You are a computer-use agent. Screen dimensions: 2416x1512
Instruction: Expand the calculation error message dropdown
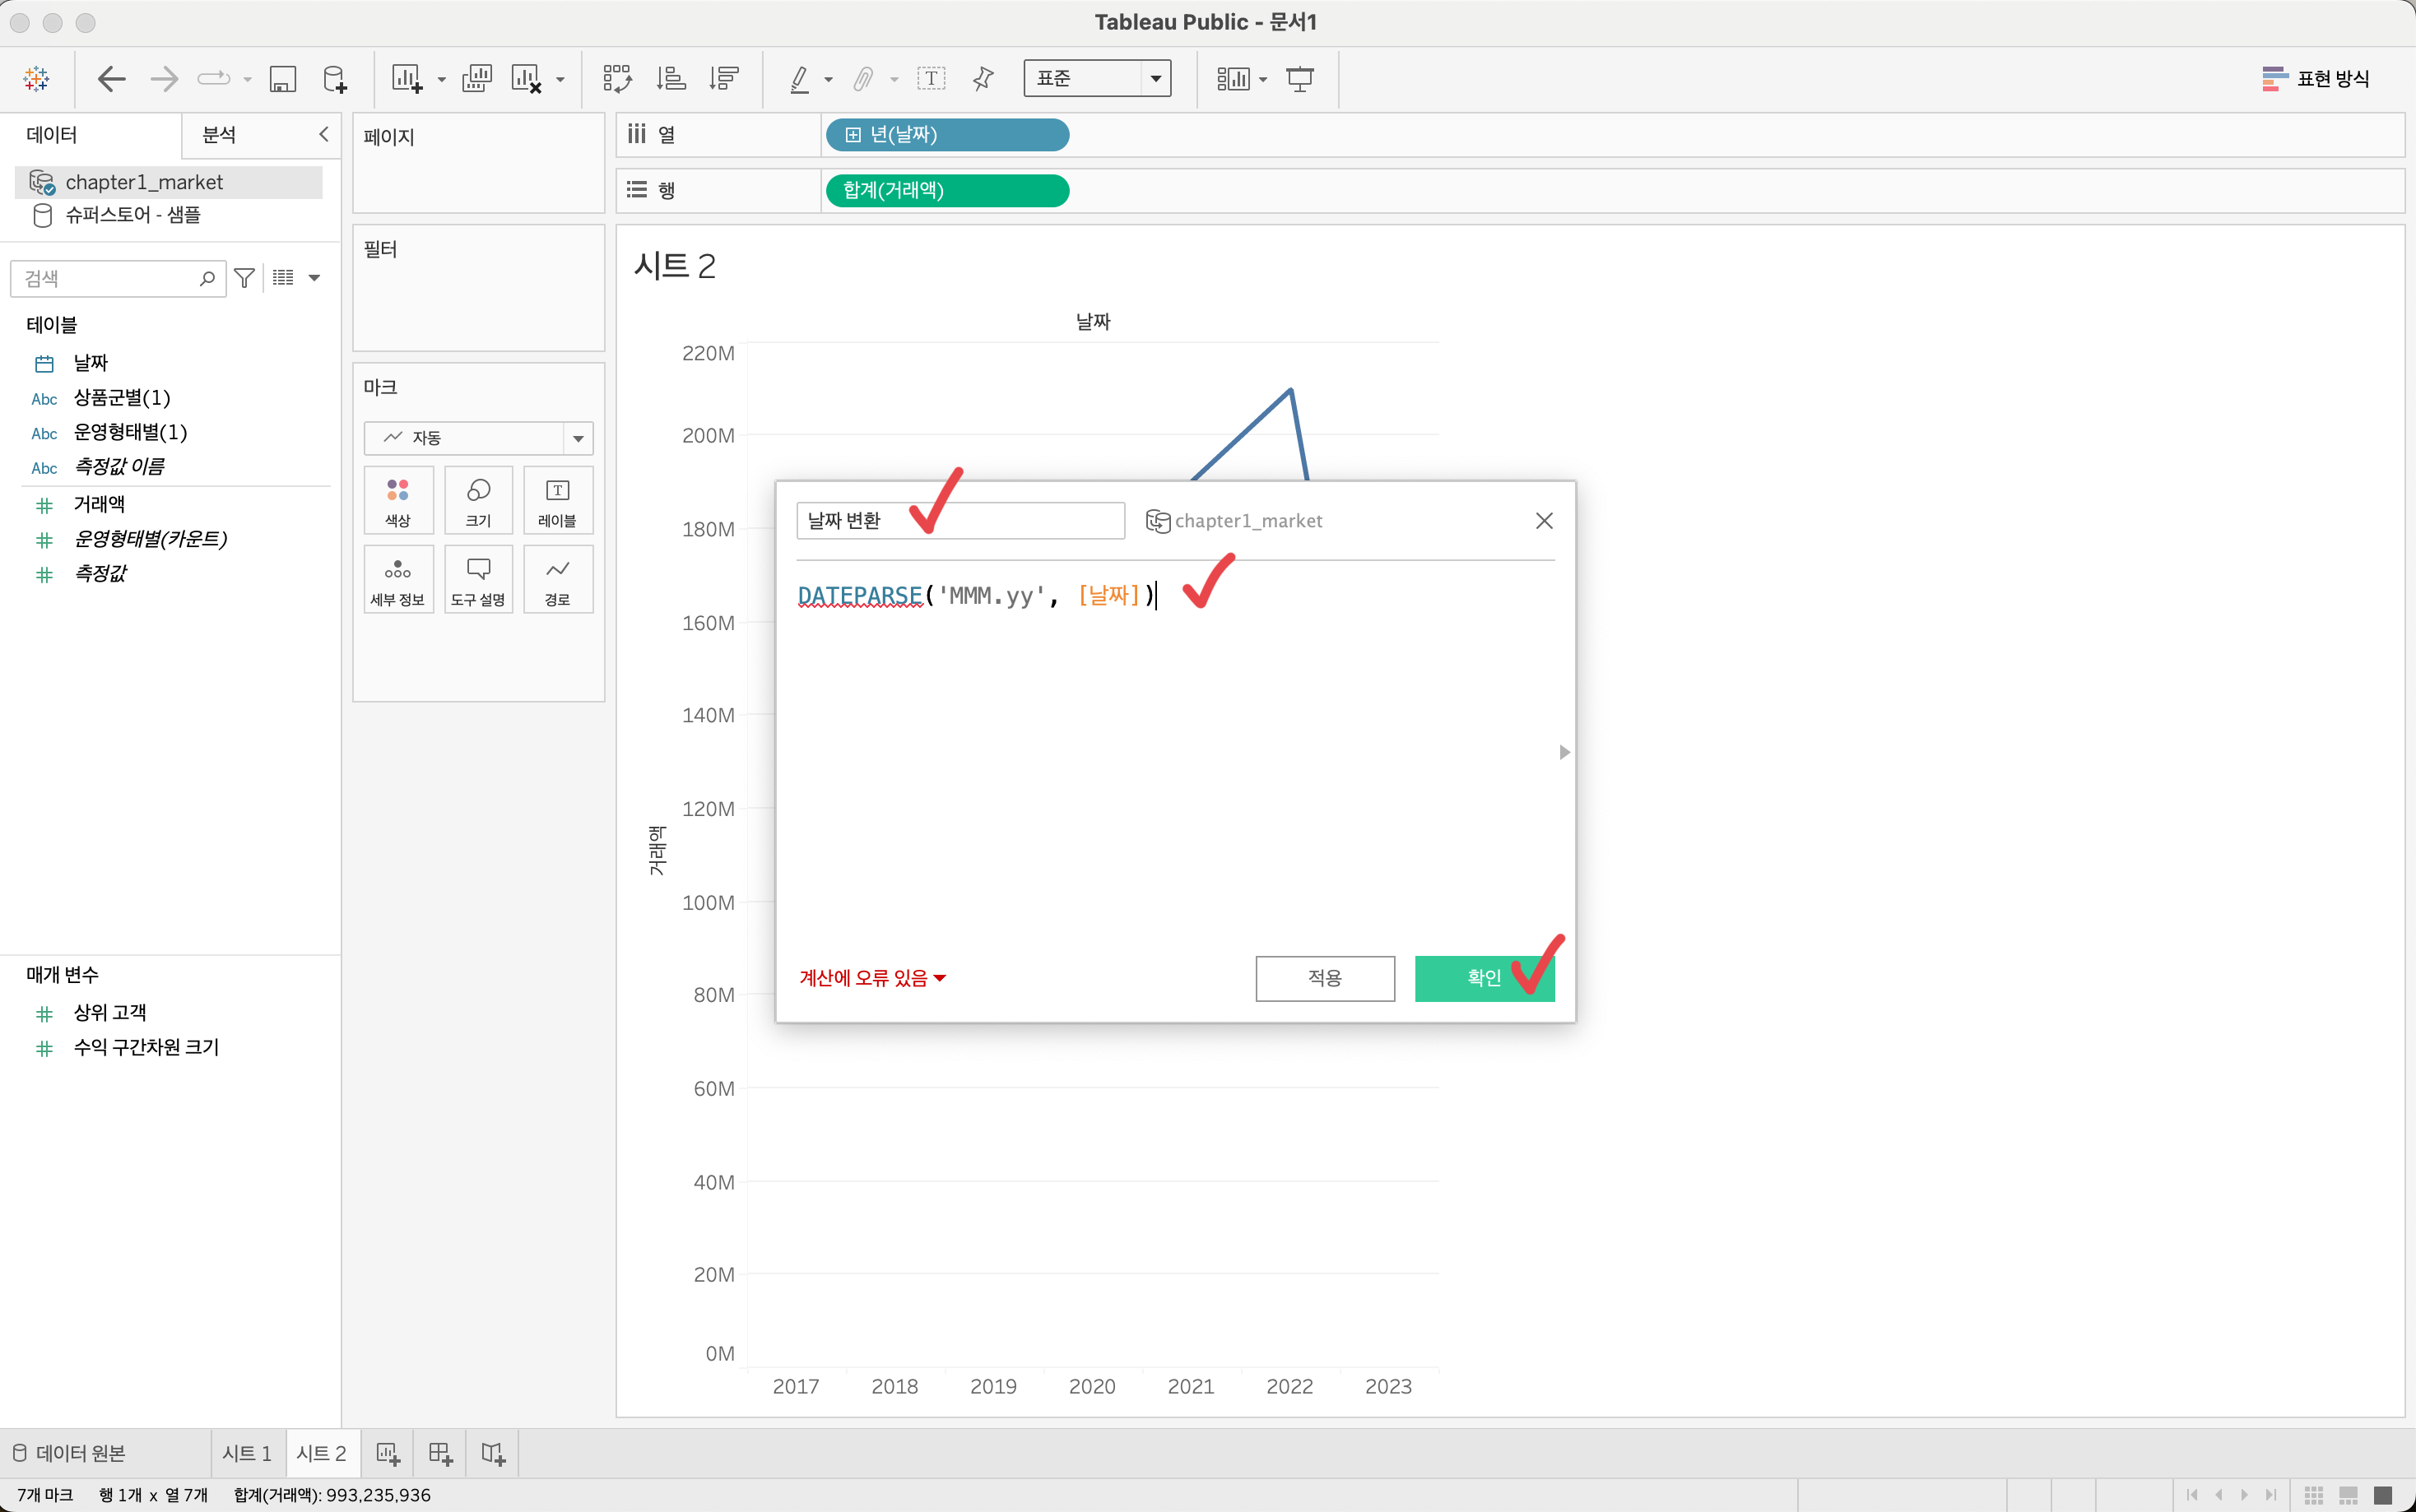872,978
